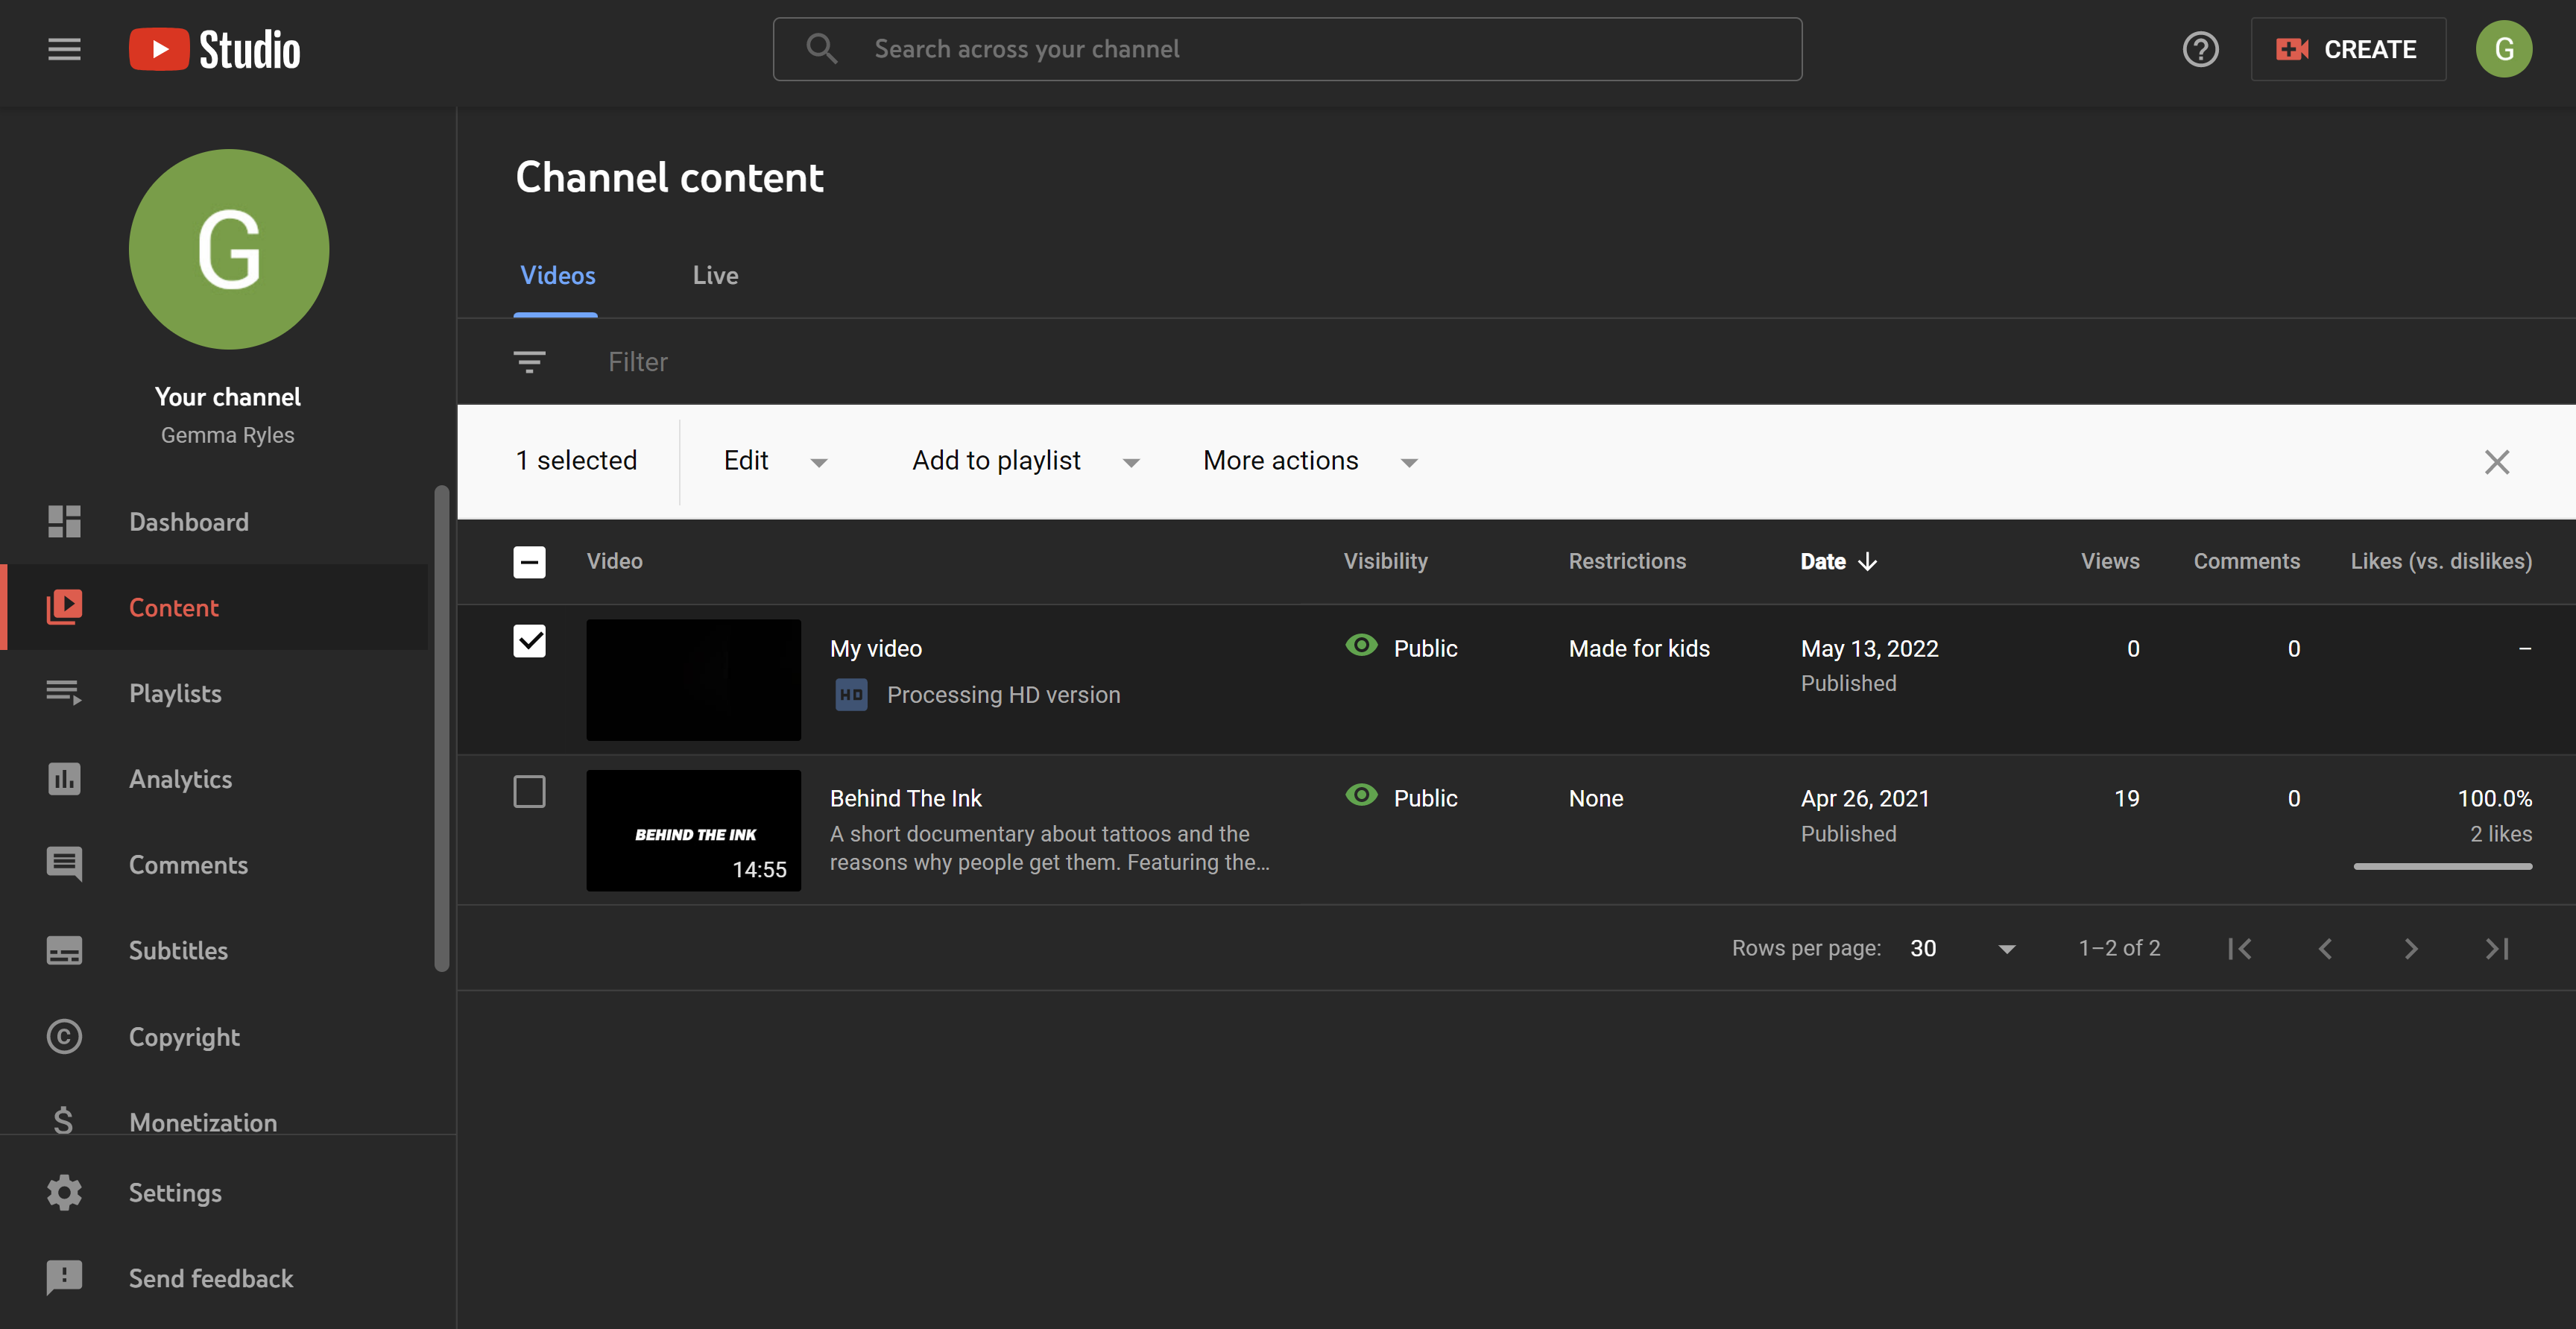The image size is (2576, 1329).
Task: Open the Rows per page dropdown
Action: click(x=1962, y=948)
